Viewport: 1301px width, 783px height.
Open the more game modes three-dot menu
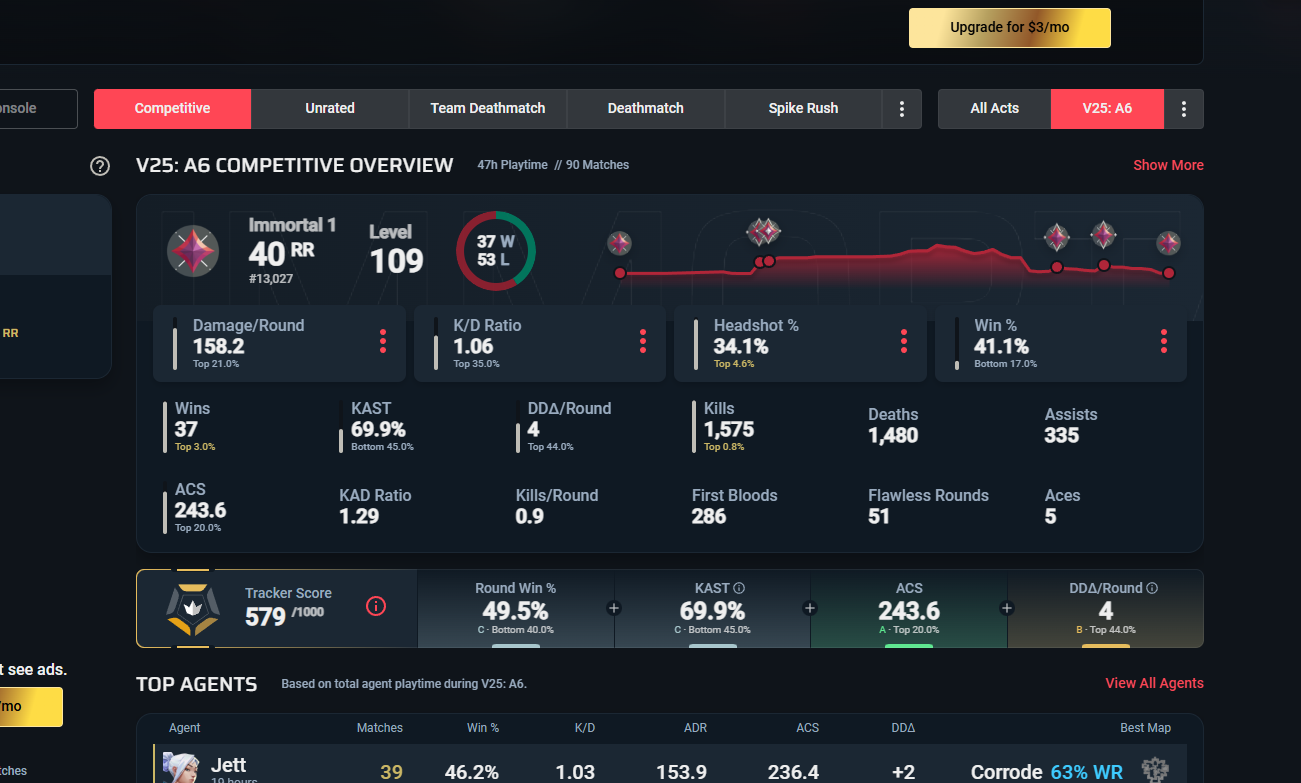[902, 109]
